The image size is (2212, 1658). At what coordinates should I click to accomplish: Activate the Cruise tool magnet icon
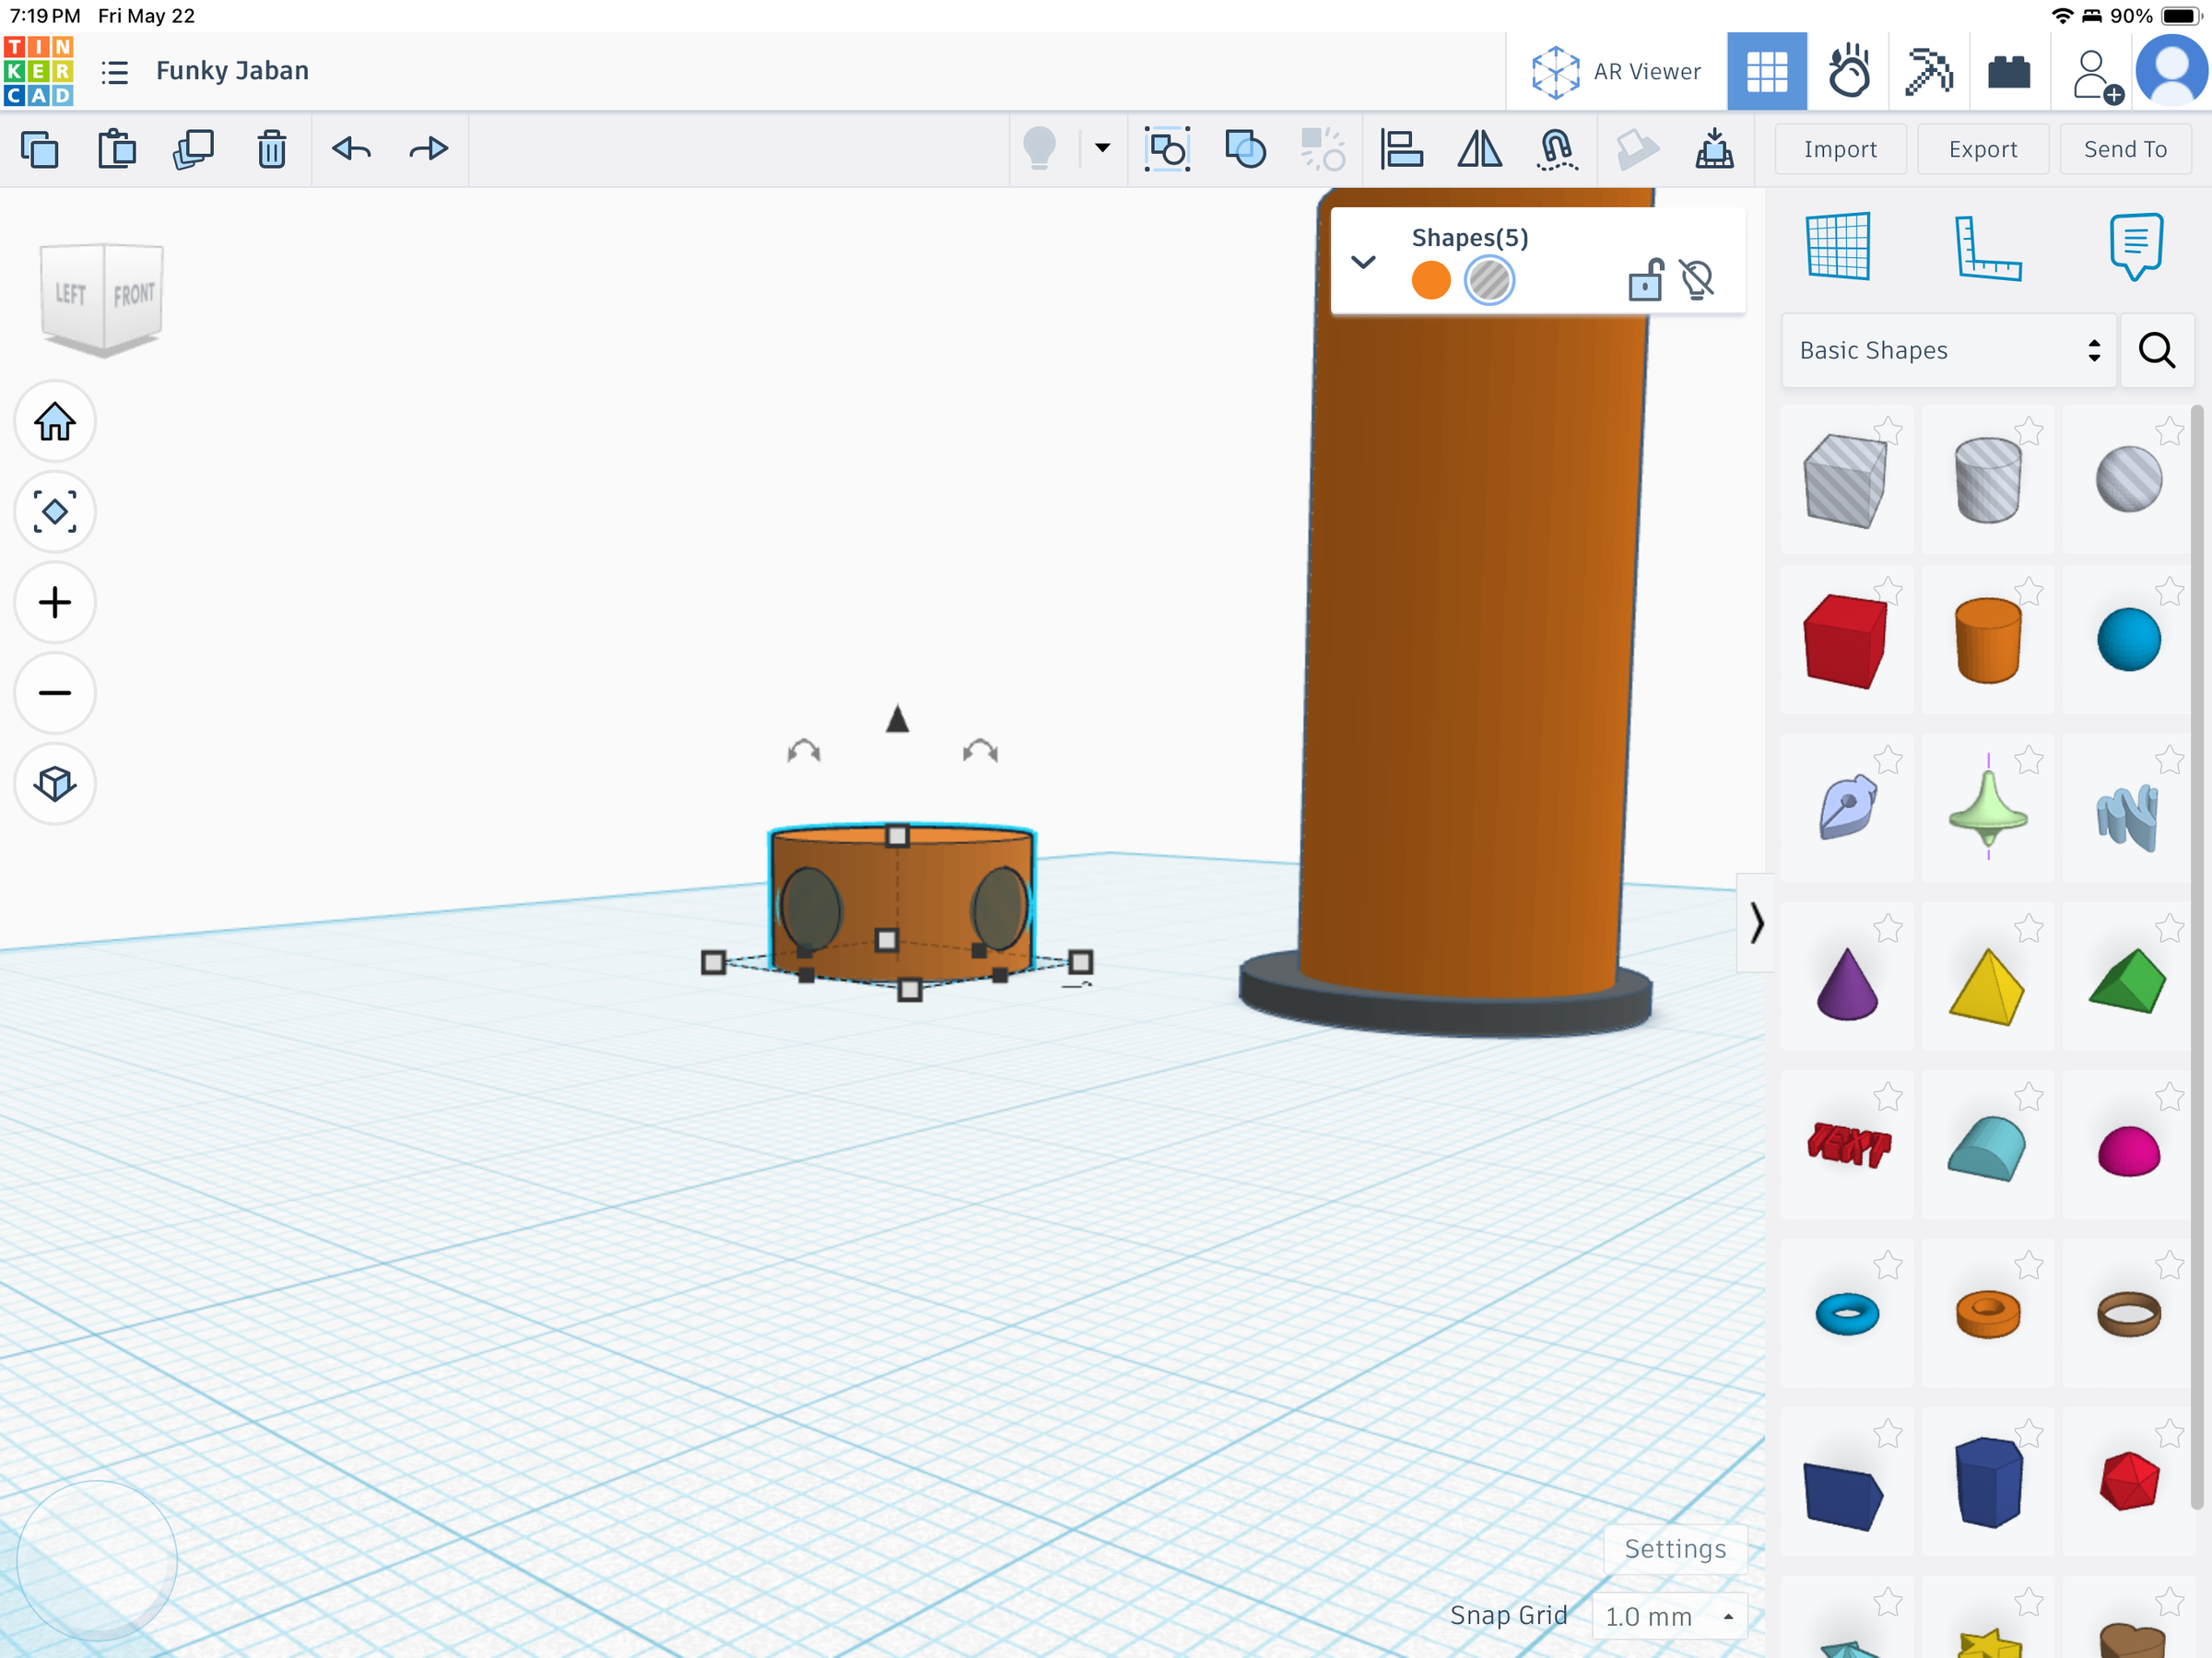tap(1556, 150)
